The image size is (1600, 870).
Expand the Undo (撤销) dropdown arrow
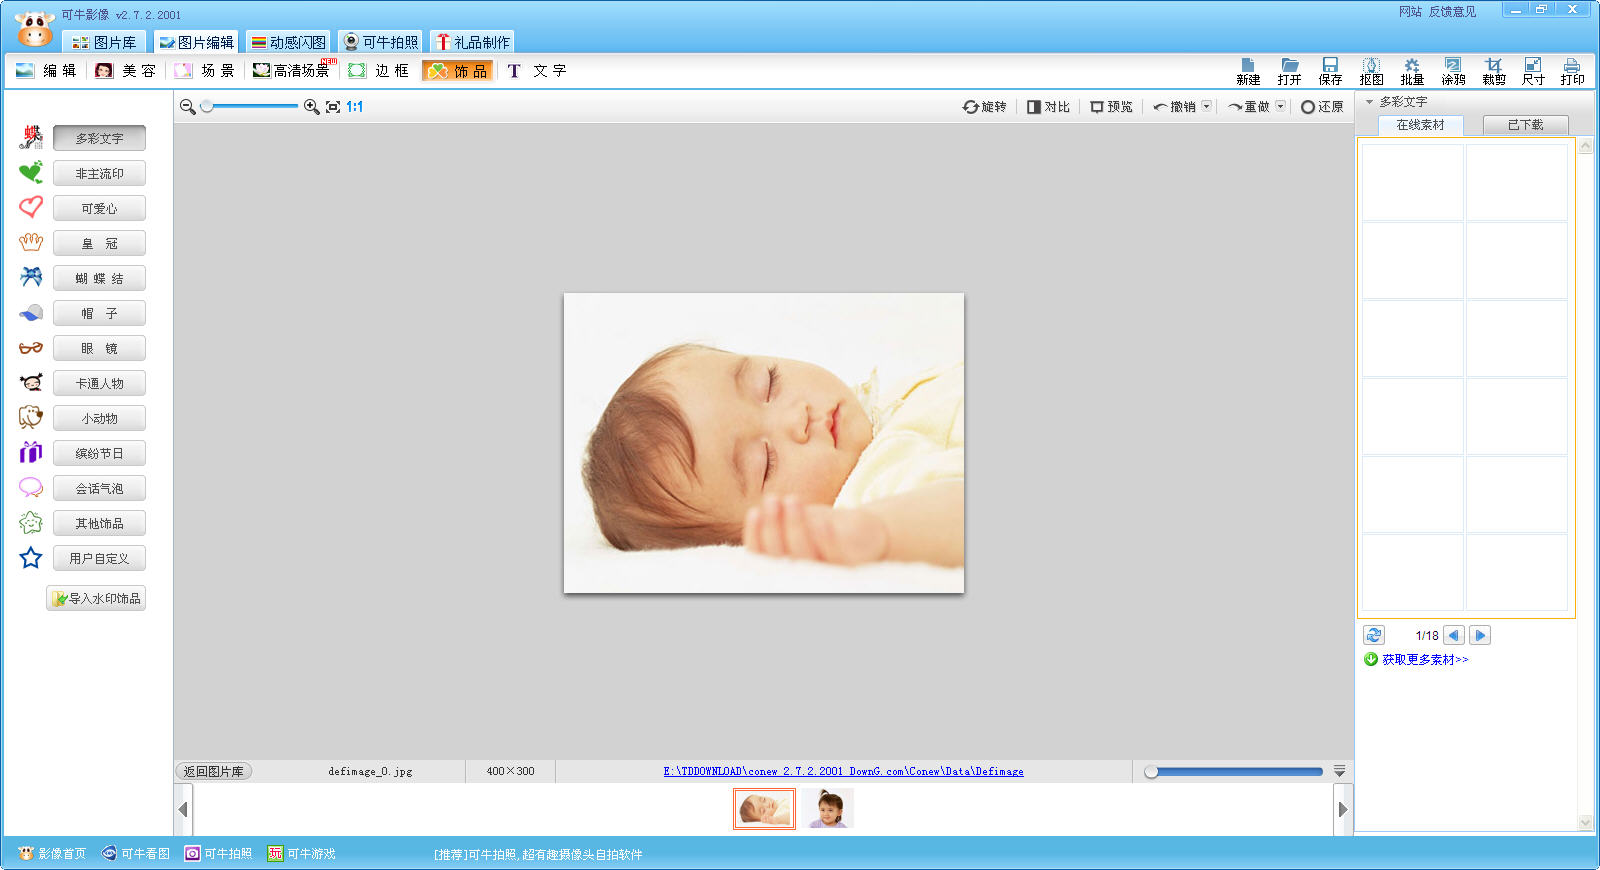click(x=1206, y=106)
